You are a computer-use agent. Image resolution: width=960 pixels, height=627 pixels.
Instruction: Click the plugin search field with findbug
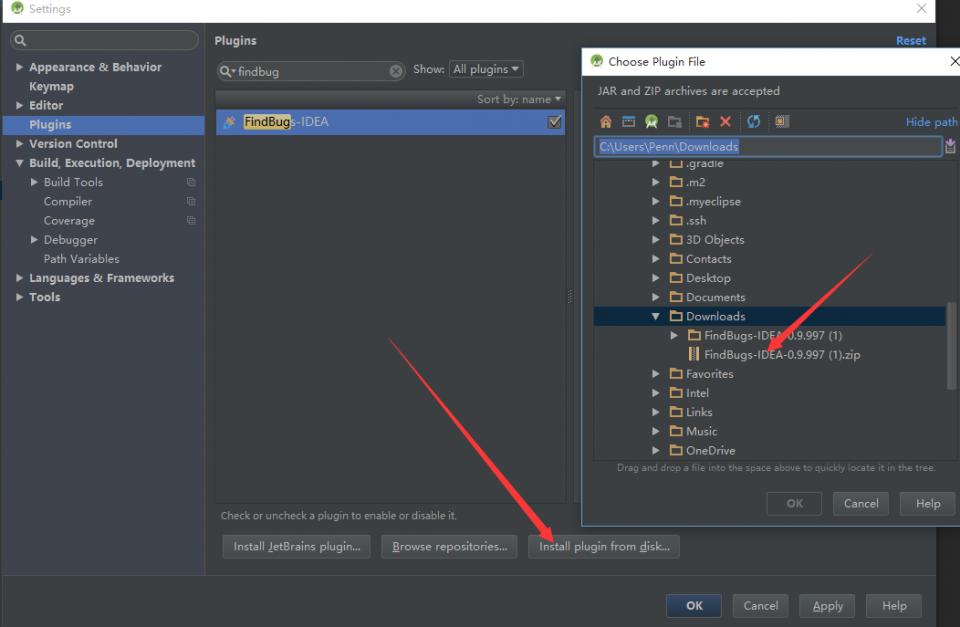[311, 72]
